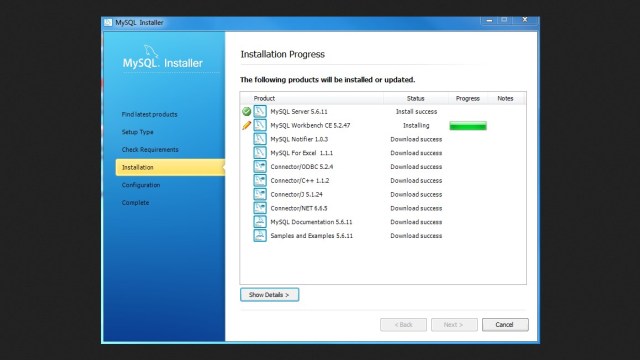Image resolution: width=640 pixels, height=360 pixels.
Task: Click Download success status for Samples and Examples
Action: pos(416,236)
